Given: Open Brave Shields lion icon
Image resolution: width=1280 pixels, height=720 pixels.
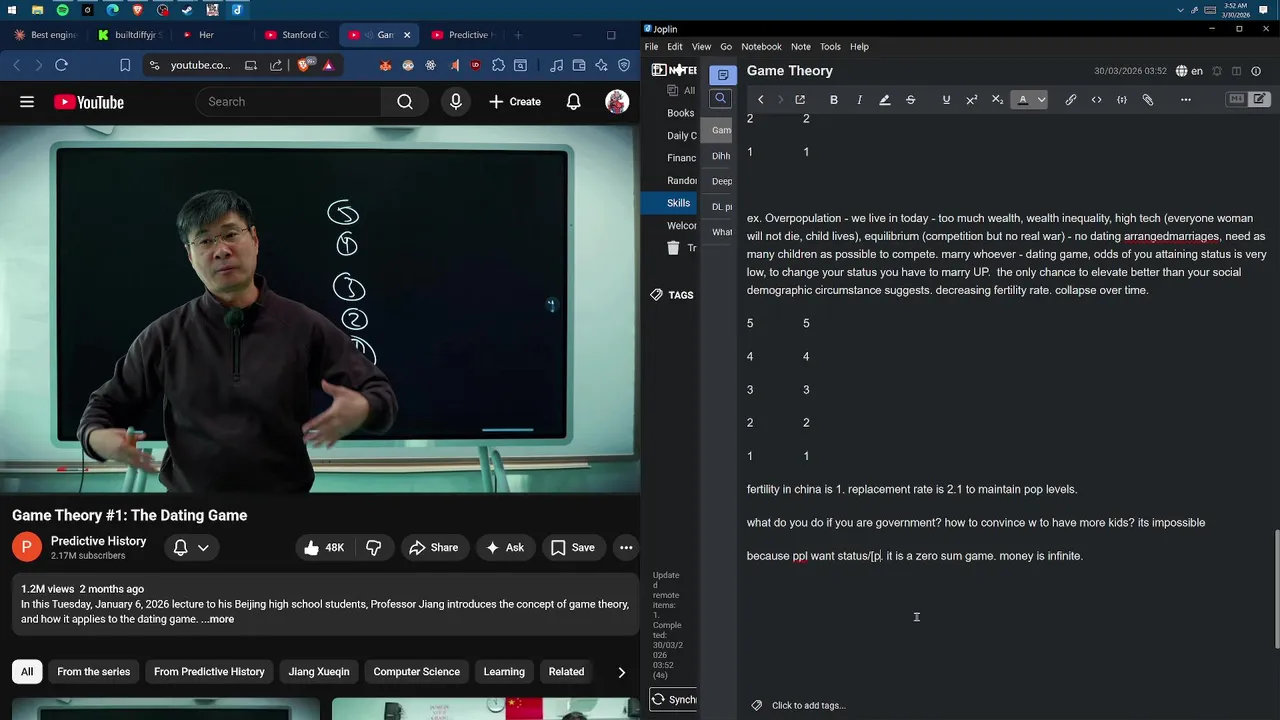Looking at the screenshot, I should click(304, 65).
